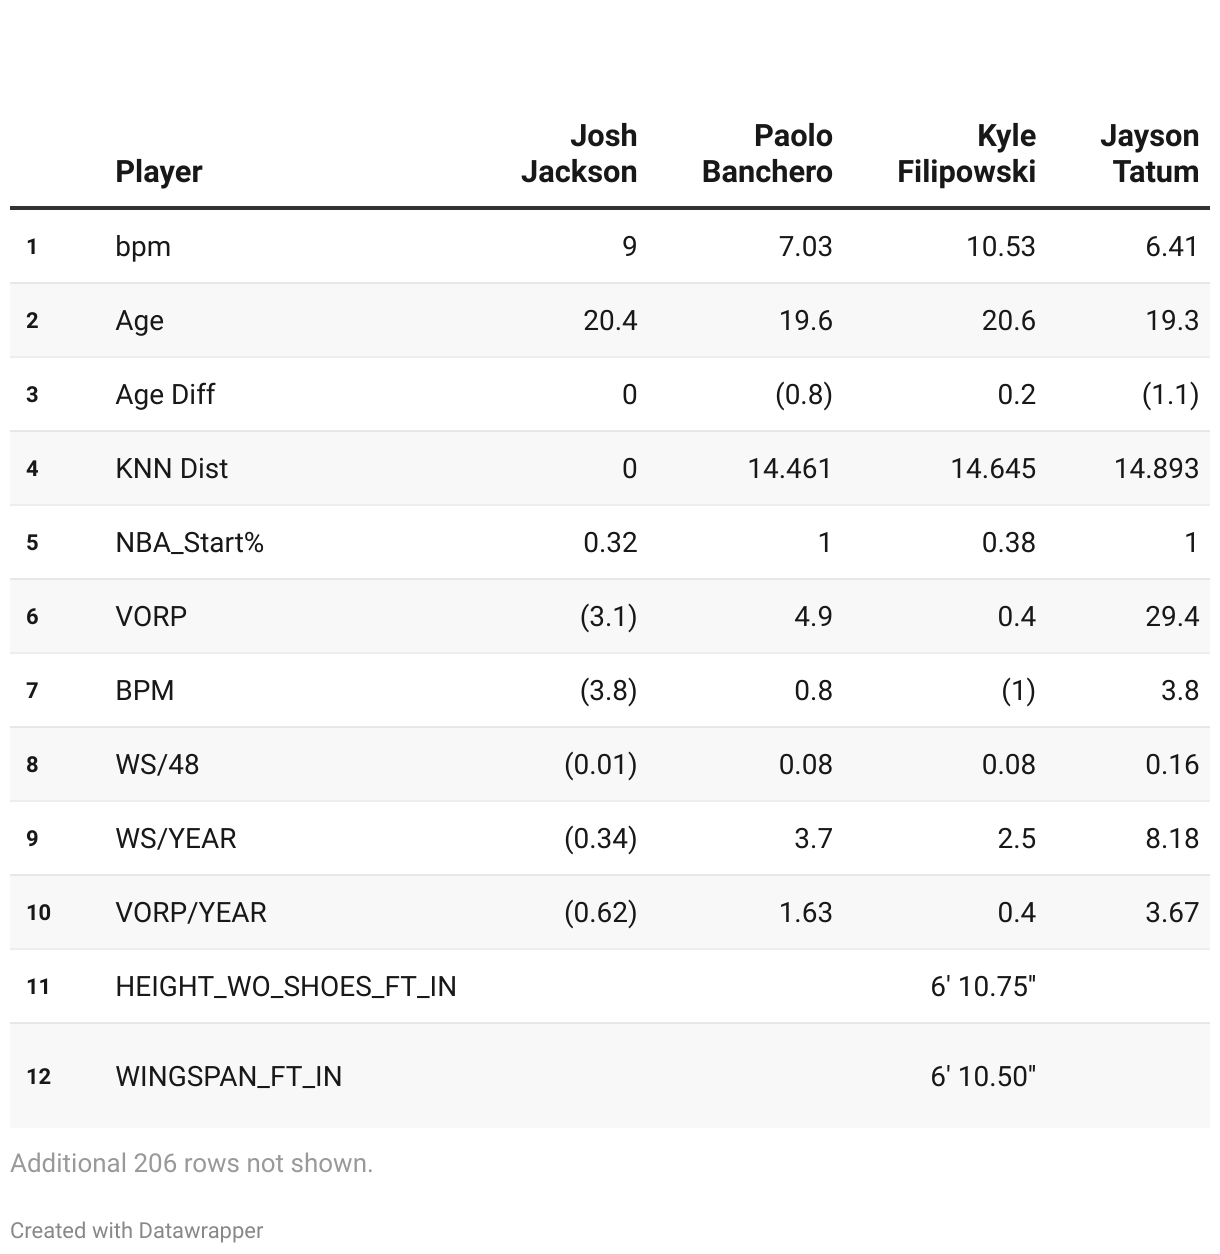Select the VORP/YEAR row label

pos(191,913)
